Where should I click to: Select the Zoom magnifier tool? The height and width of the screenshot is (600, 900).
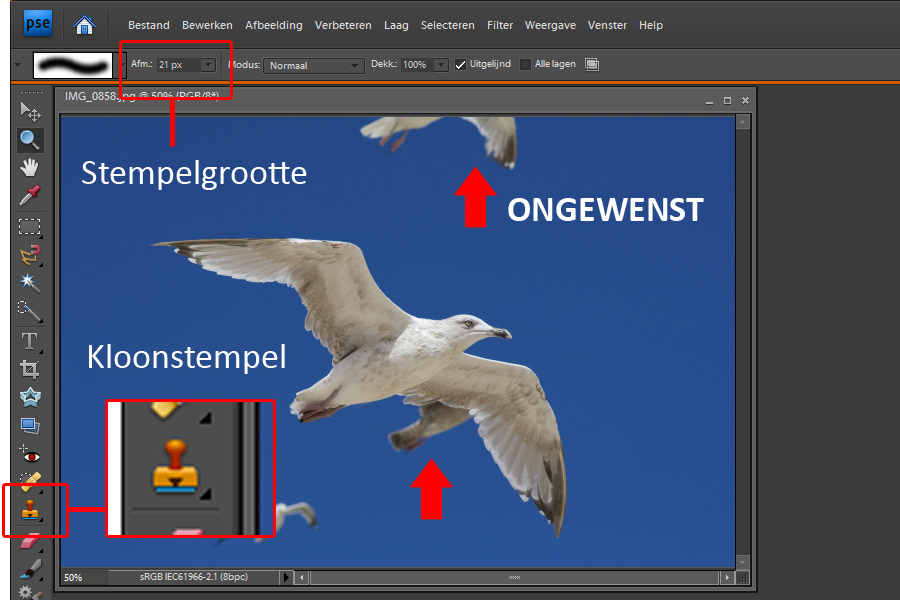(30, 140)
